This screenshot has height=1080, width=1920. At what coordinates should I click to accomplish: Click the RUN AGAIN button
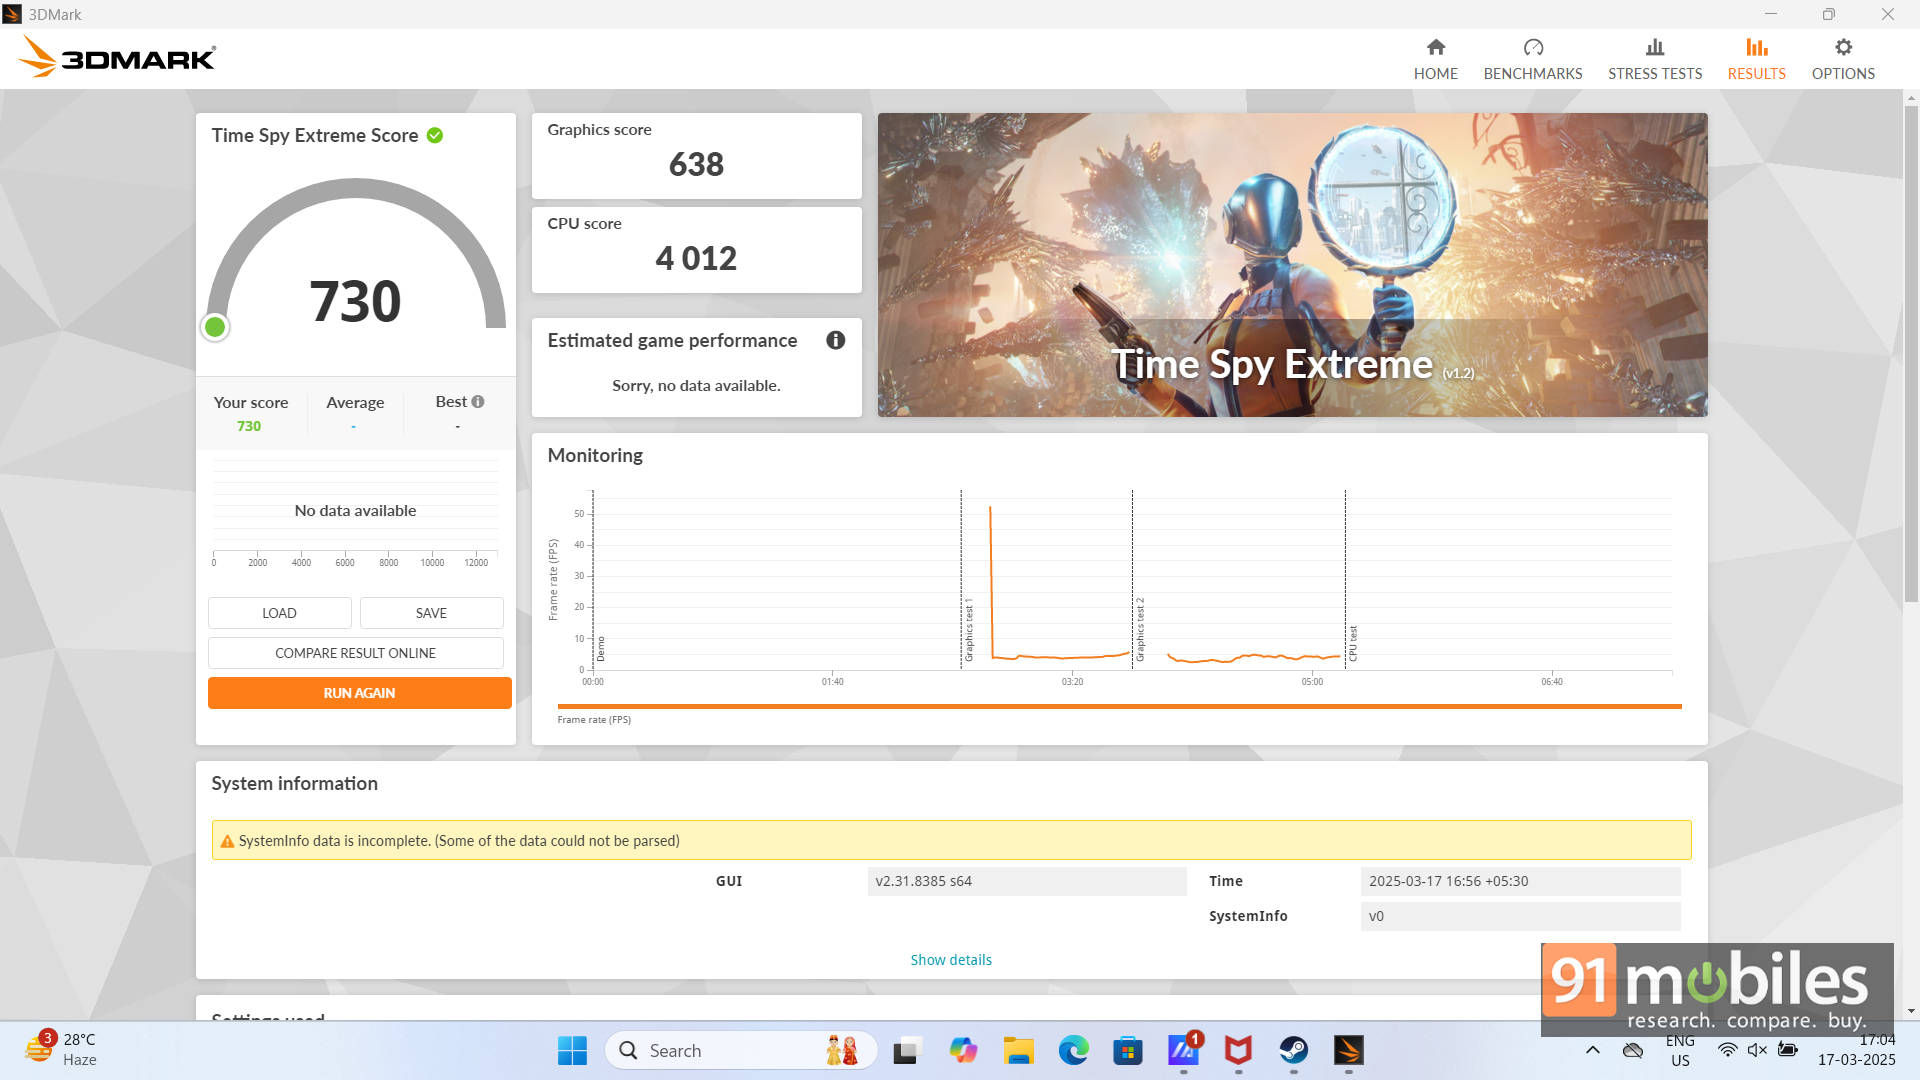click(359, 693)
